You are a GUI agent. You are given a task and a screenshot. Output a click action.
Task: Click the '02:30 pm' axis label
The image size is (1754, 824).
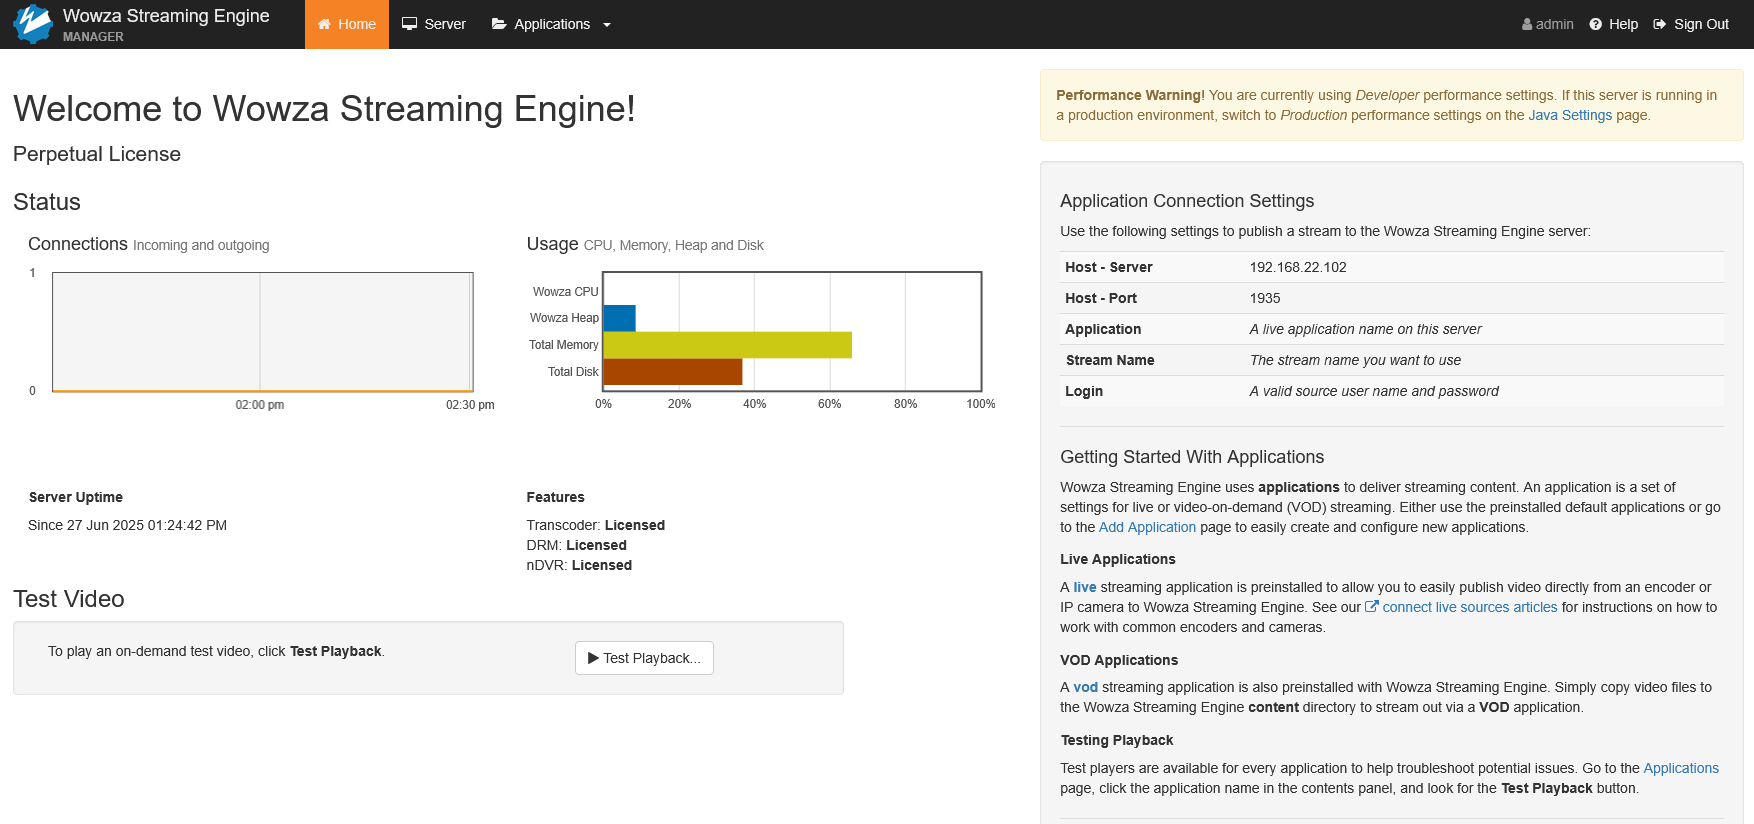(470, 405)
